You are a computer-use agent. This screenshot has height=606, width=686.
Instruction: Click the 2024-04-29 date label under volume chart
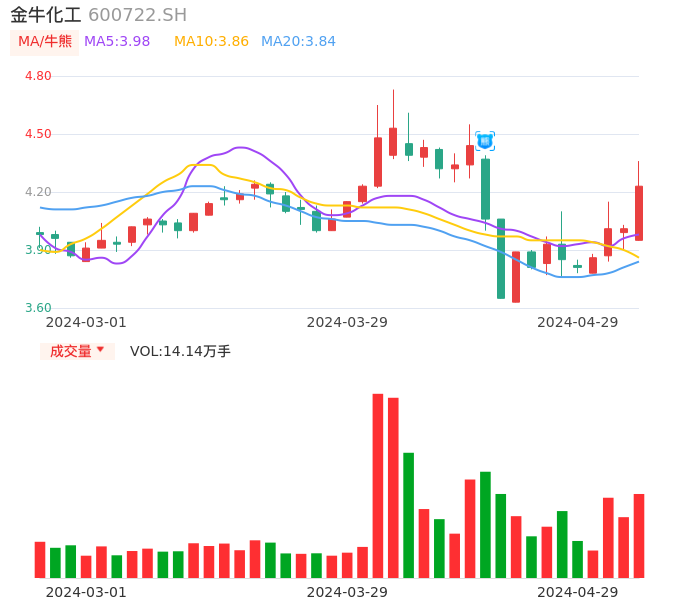click(x=577, y=592)
